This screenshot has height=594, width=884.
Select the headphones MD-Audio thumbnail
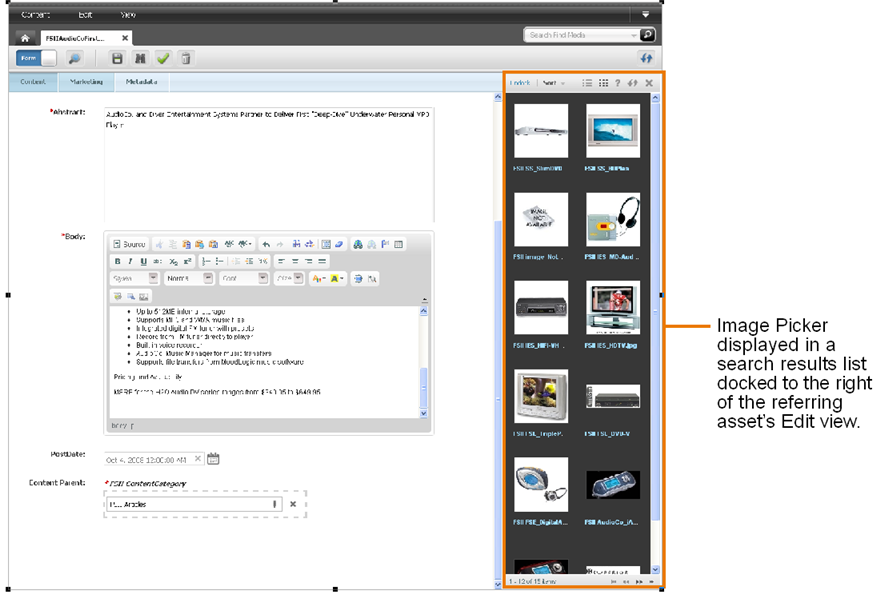tap(613, 219)
